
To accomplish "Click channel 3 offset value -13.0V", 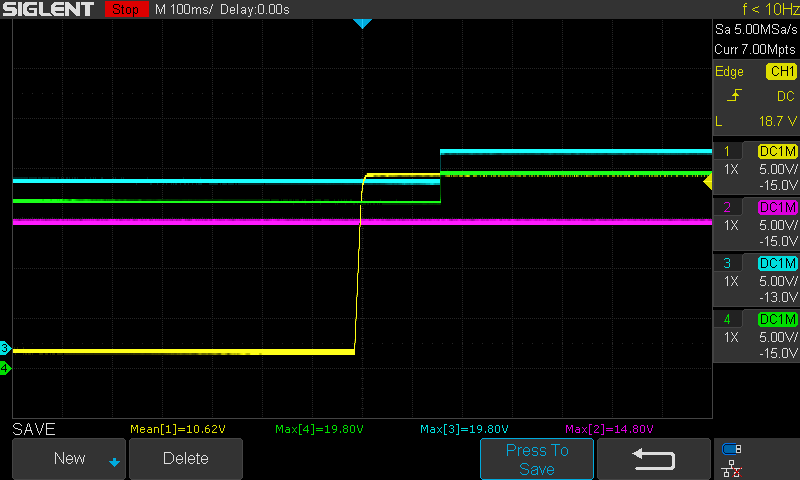I will pyautogui.click(x=779, y=297).
